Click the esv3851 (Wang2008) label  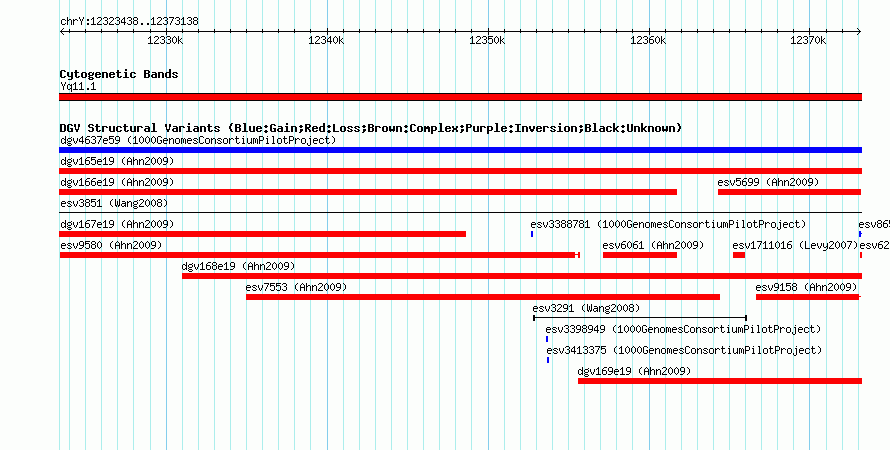click(x=114, y=203)
